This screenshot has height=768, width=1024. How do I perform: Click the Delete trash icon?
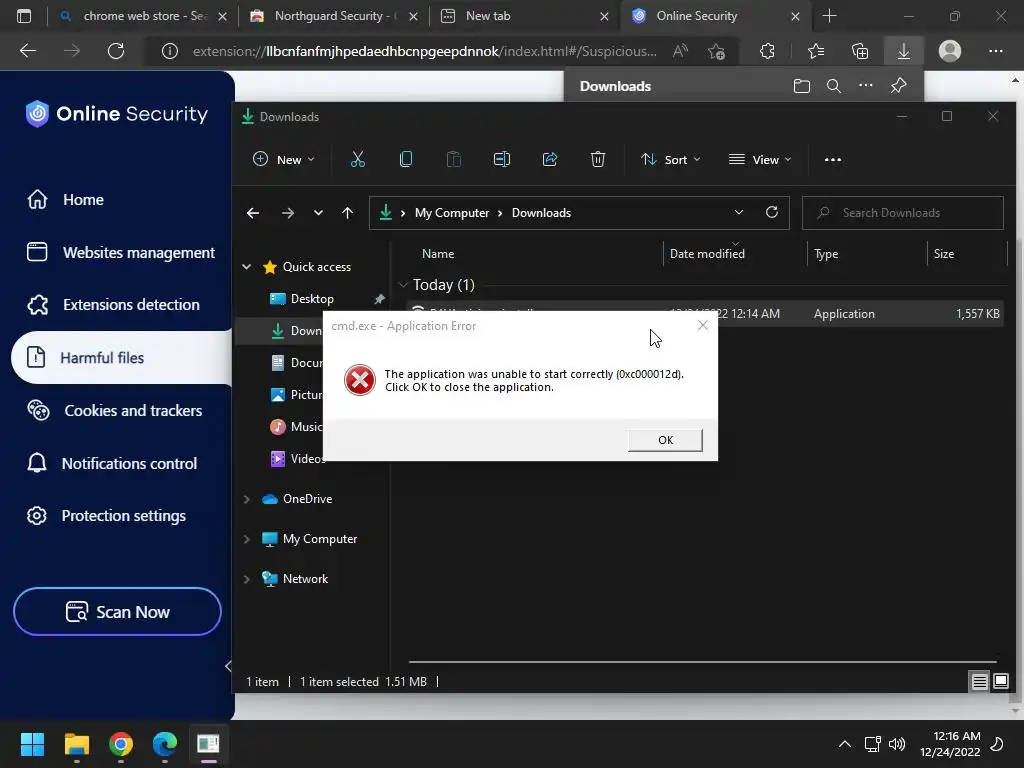click(598, 159)
